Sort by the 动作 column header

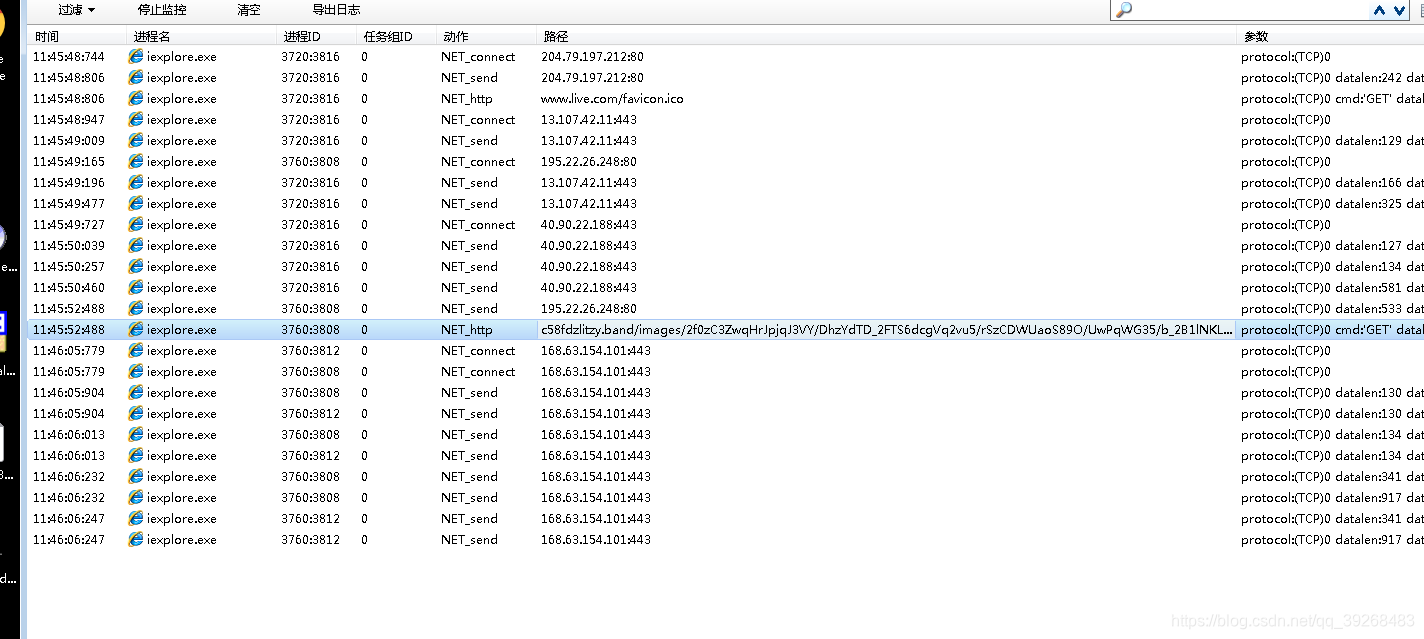[486, 36]
